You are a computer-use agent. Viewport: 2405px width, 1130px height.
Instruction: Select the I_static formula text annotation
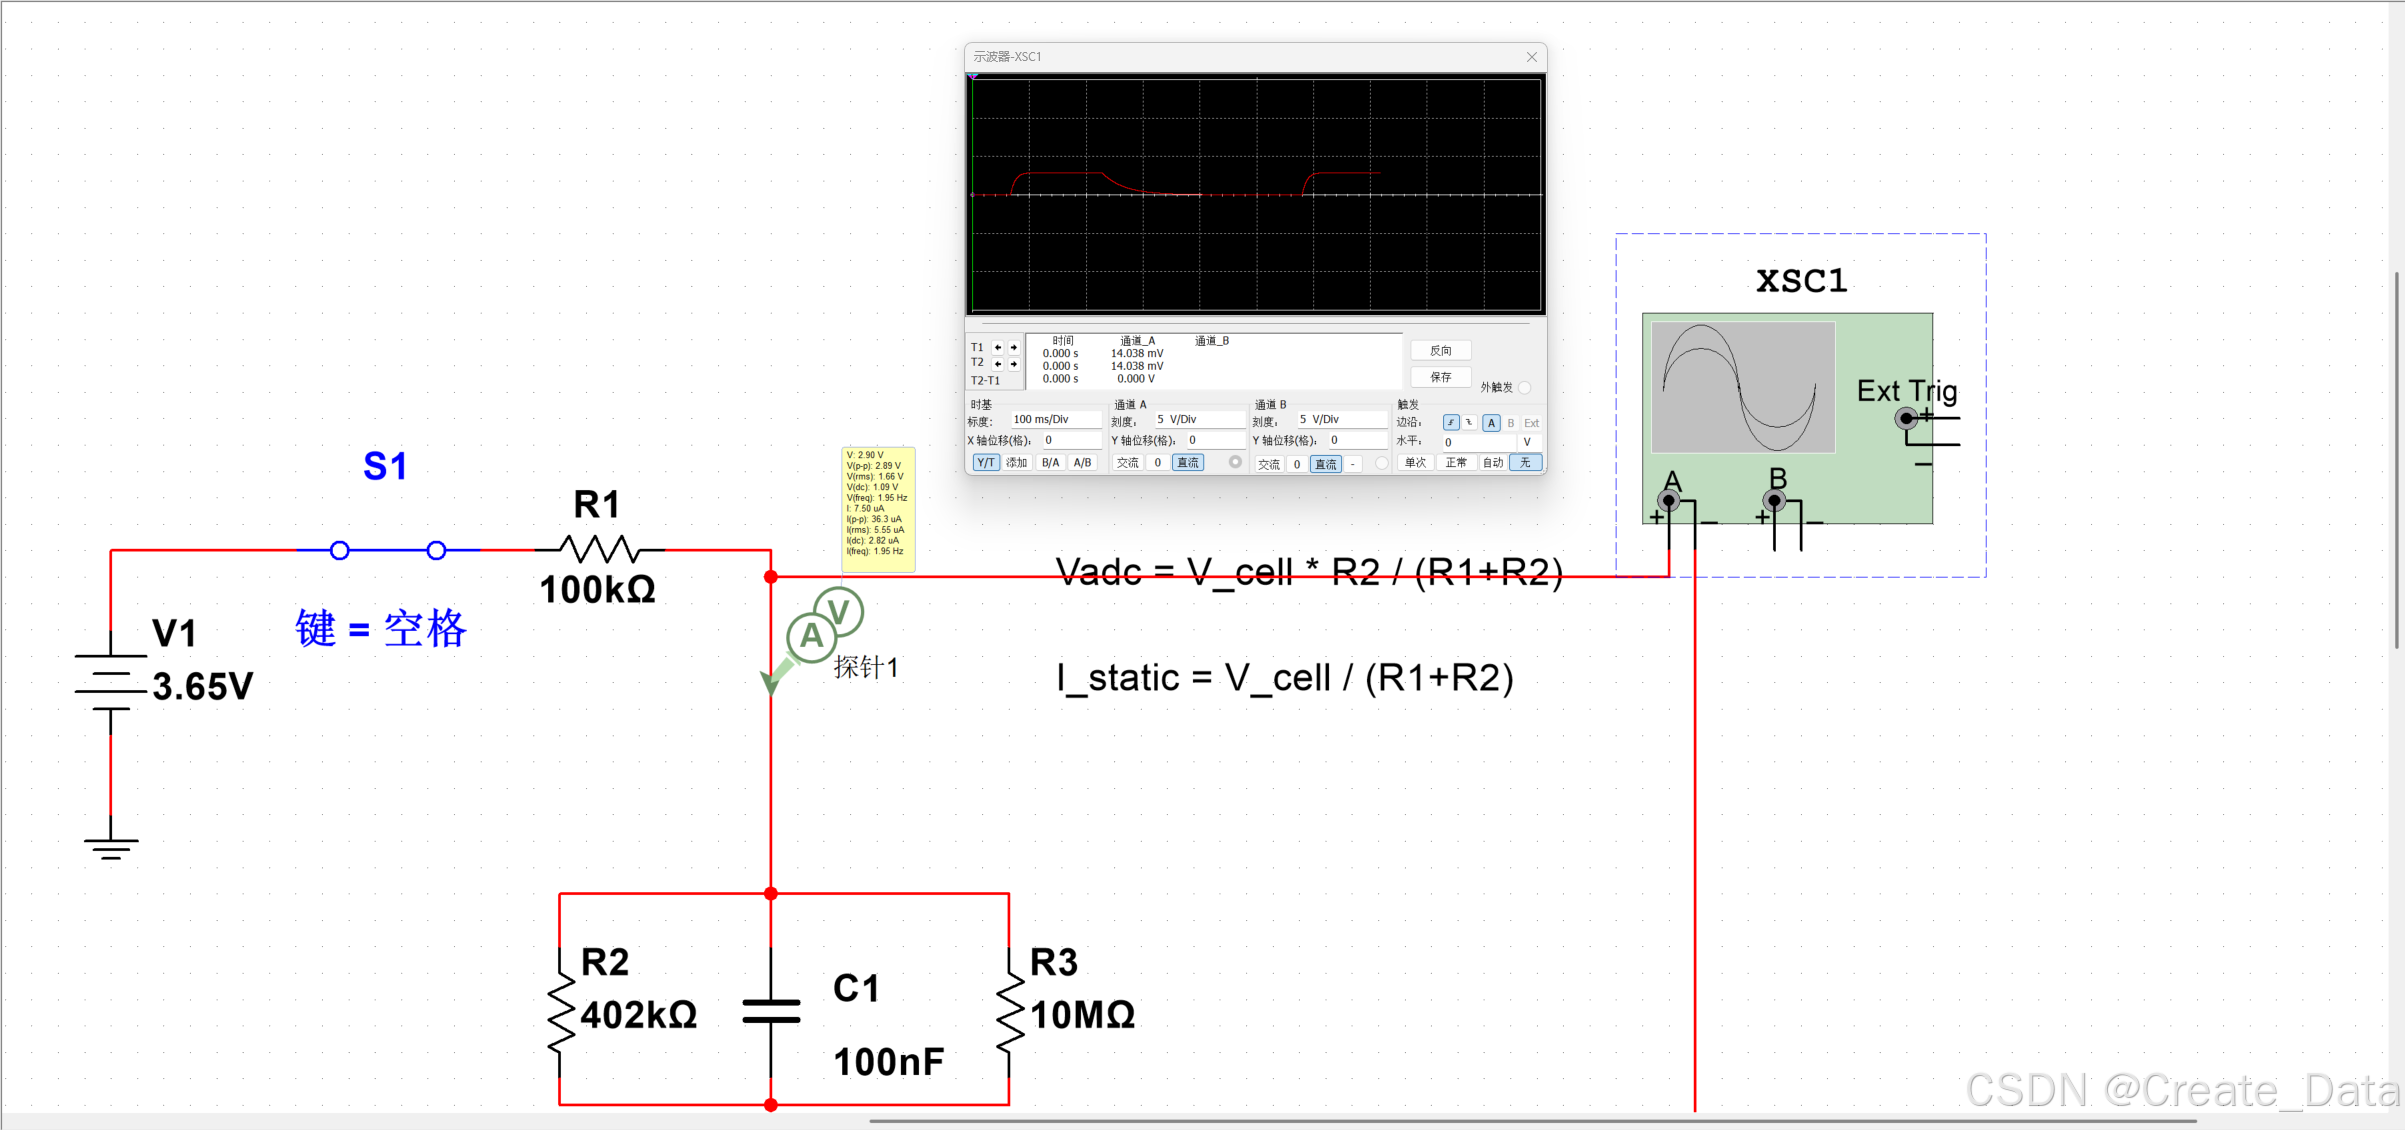1285,678
